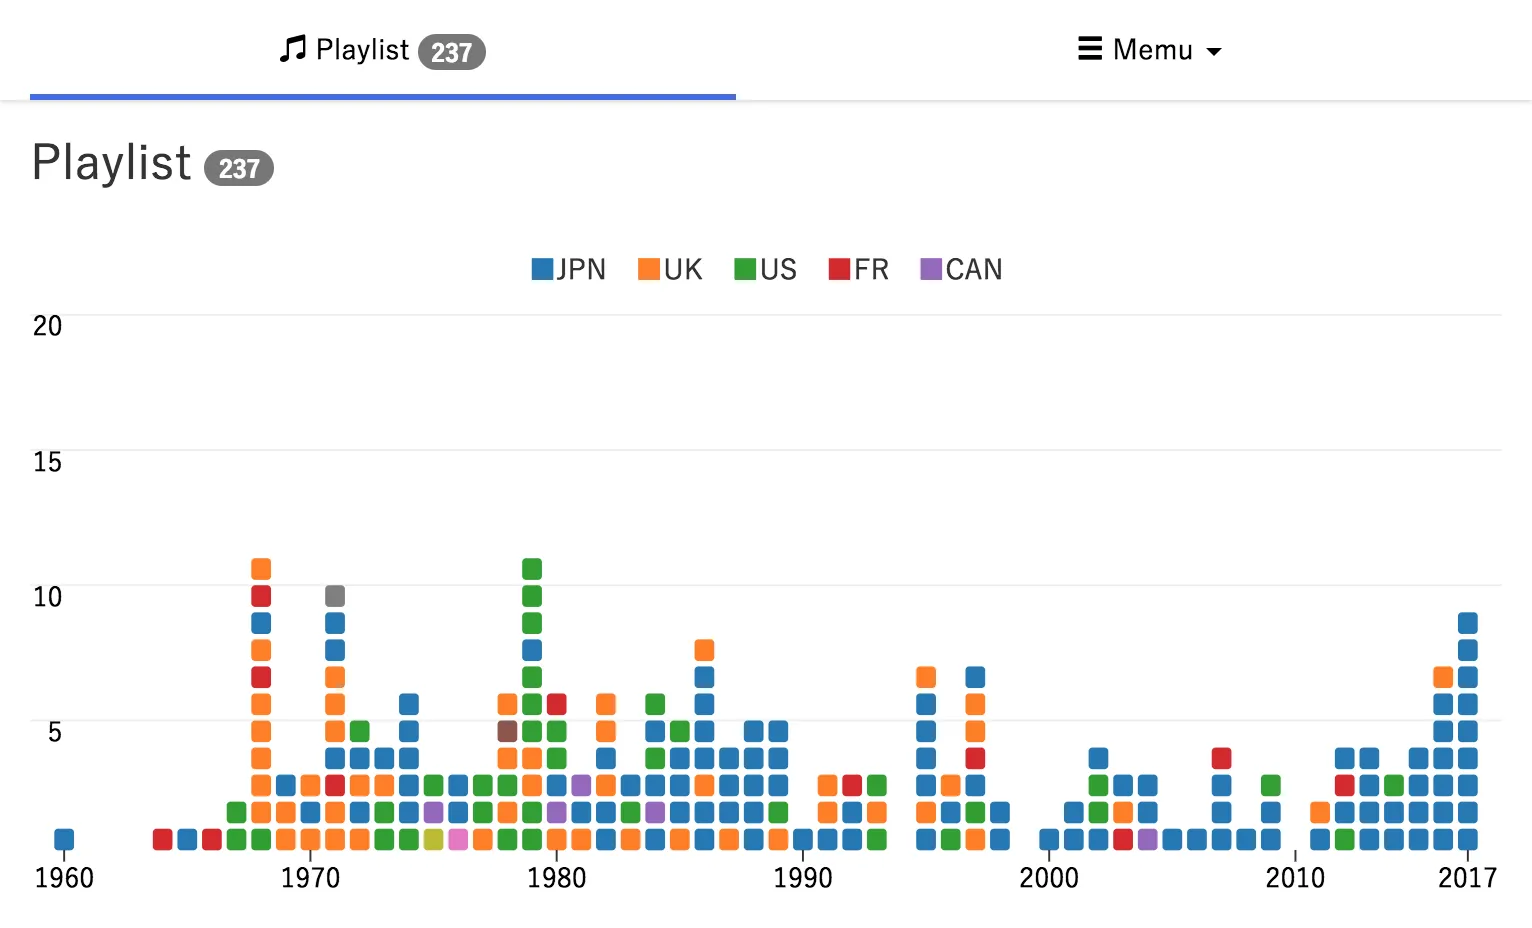Click the 1980 axis label

tap(556, 878)
